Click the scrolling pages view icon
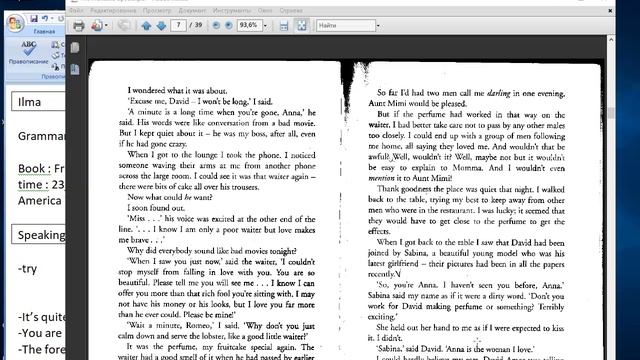Screen dimensions: 640x360 click(284, 26)
